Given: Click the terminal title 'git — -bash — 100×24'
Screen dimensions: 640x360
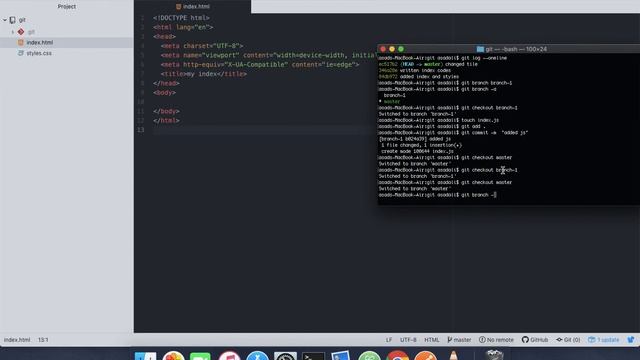Looking at the screenshot, I should click(x=516, y=49).
